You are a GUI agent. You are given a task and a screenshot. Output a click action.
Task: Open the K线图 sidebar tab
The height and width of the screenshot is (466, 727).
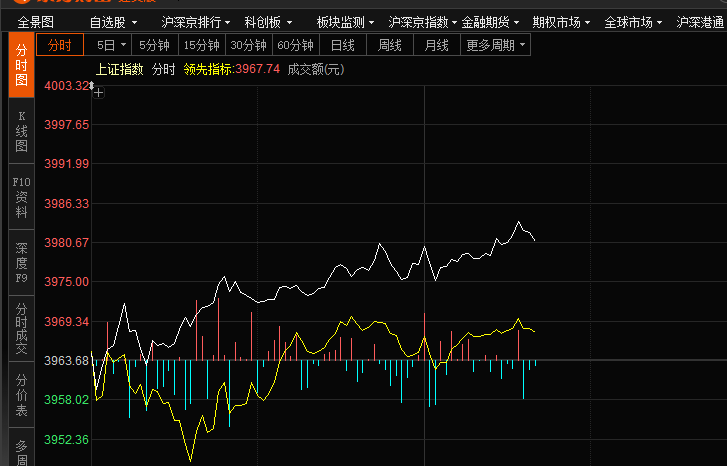coord(21,131)
